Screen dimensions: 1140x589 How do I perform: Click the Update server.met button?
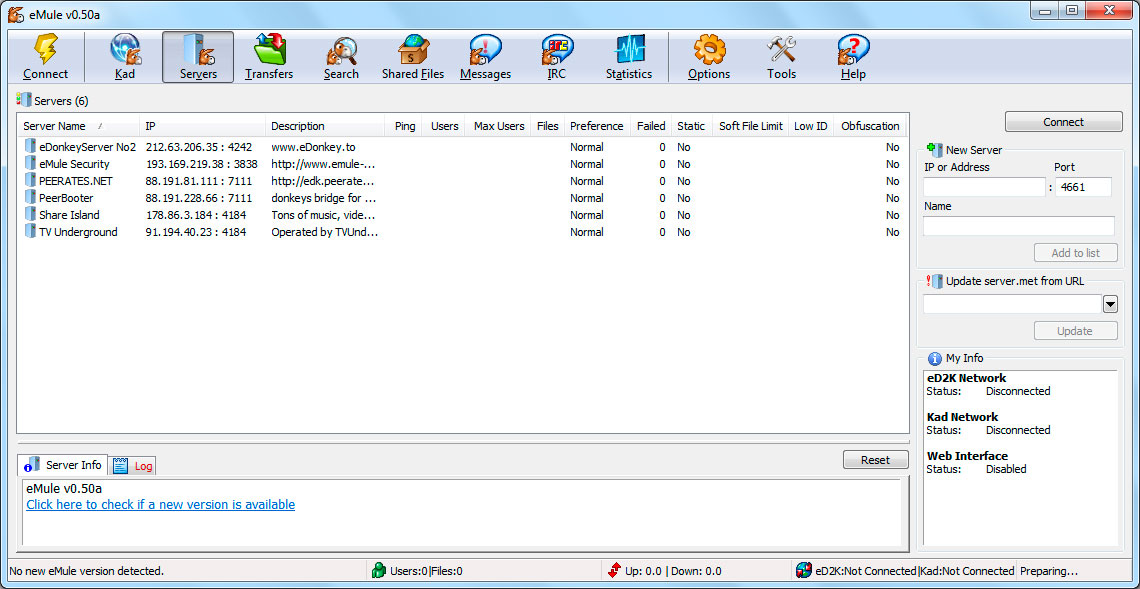click(1075, 331)
